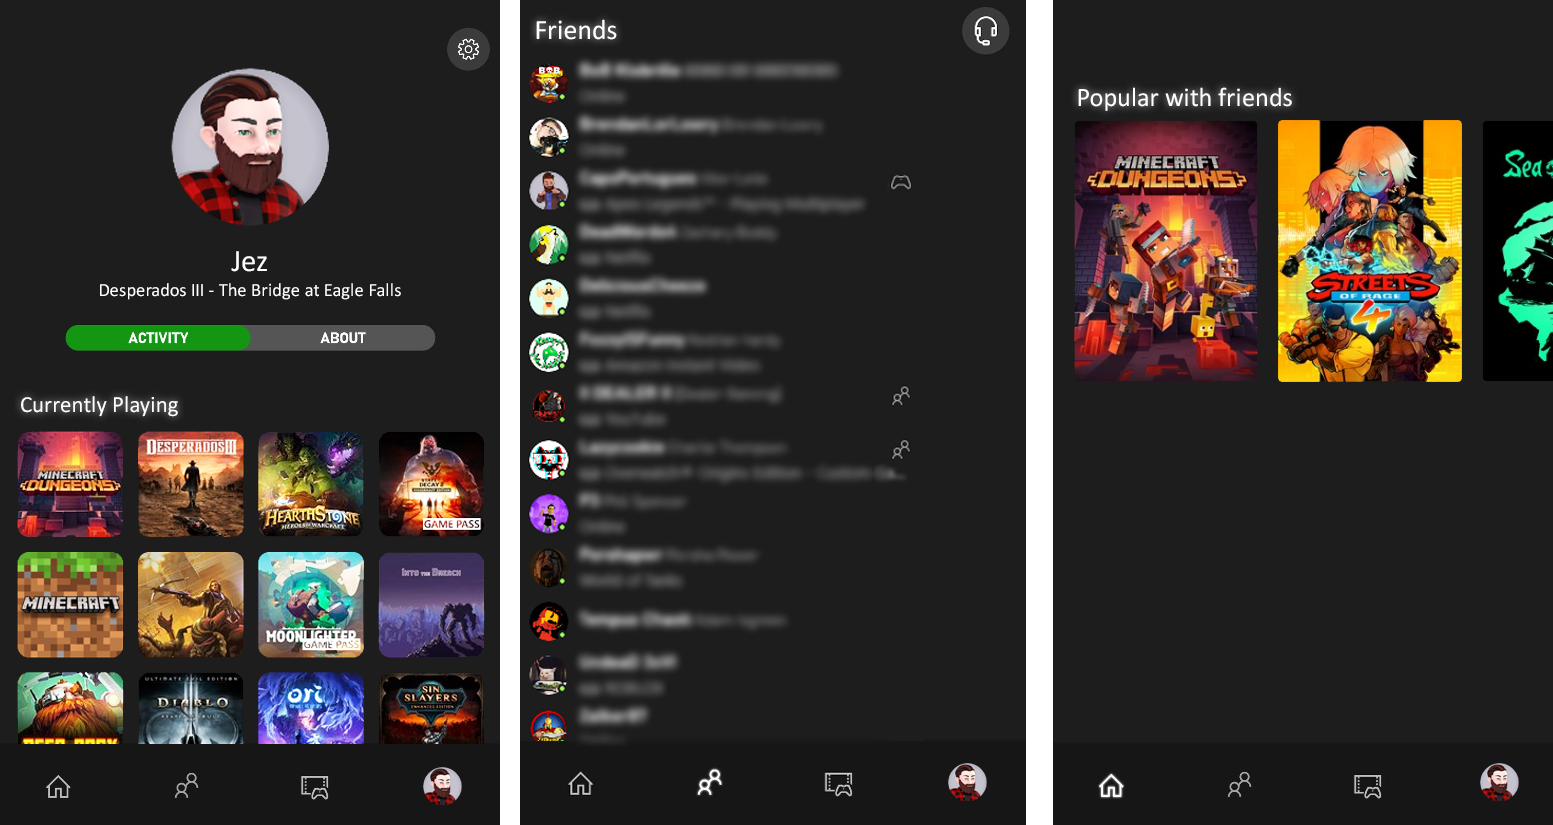Image resolution: width=1553 pixels, height=825 pixels.
Task: Open chat/library icon on Friends screen navbar
Action: tap(838, 783)
